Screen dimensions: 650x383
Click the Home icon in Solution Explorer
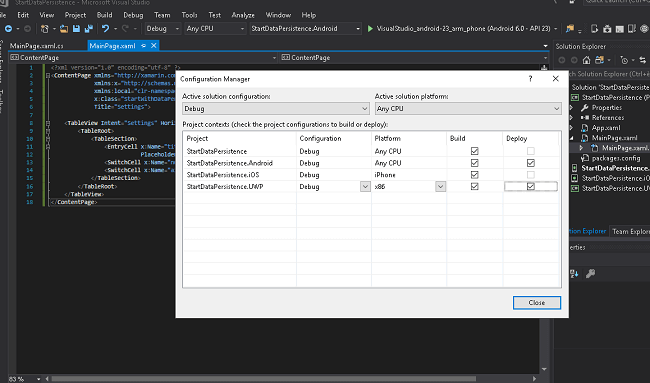coord(587,60)
